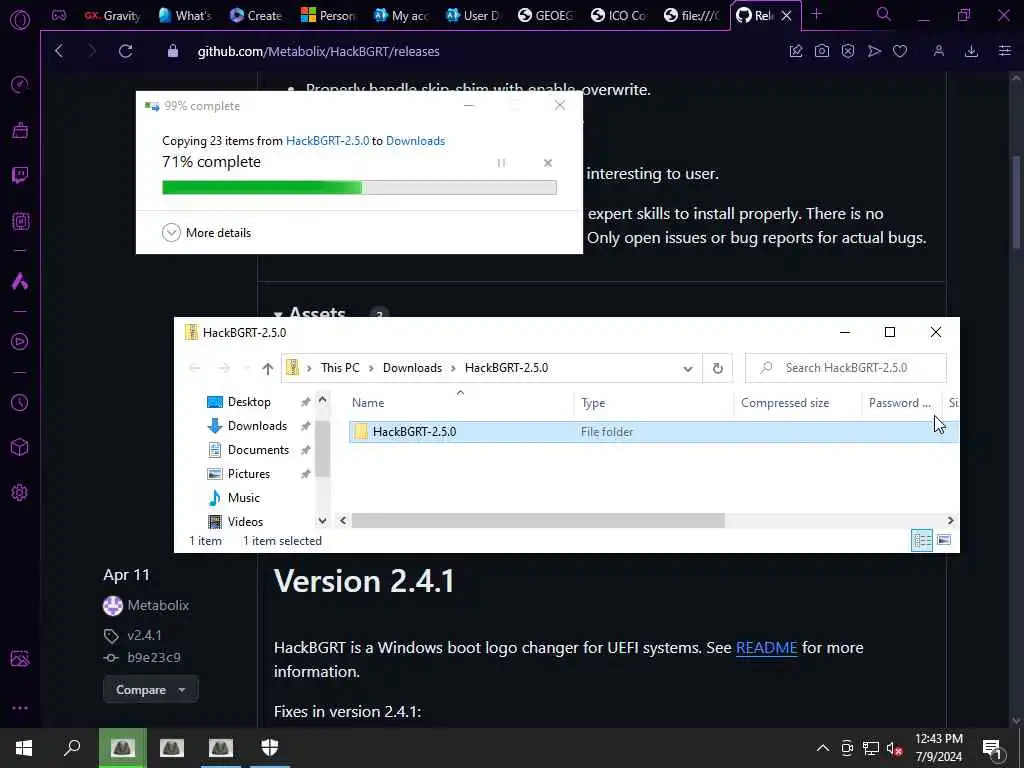1024x768 pixels.
Task: Open the HackBGRT-2.5.0 source link in copy dialog
Action: 327,141
